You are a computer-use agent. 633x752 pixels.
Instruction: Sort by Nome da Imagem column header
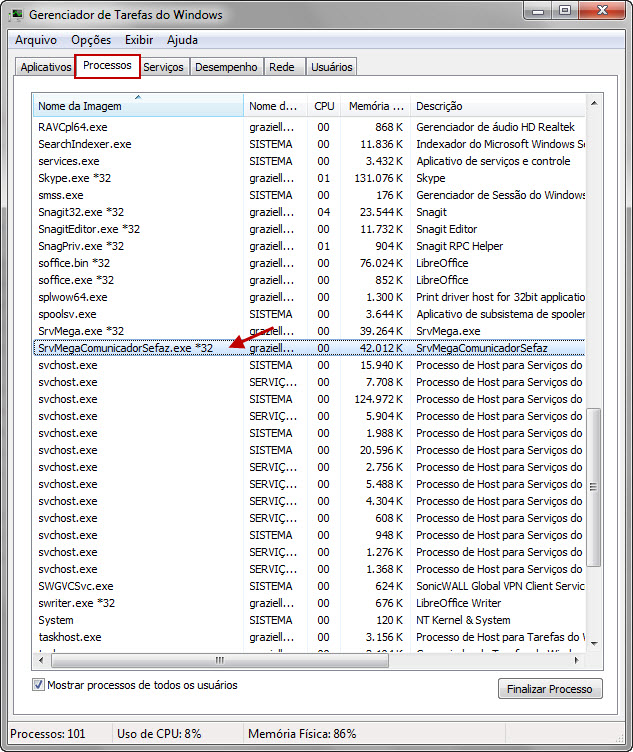pyautogui.click(x=138, y=106)
